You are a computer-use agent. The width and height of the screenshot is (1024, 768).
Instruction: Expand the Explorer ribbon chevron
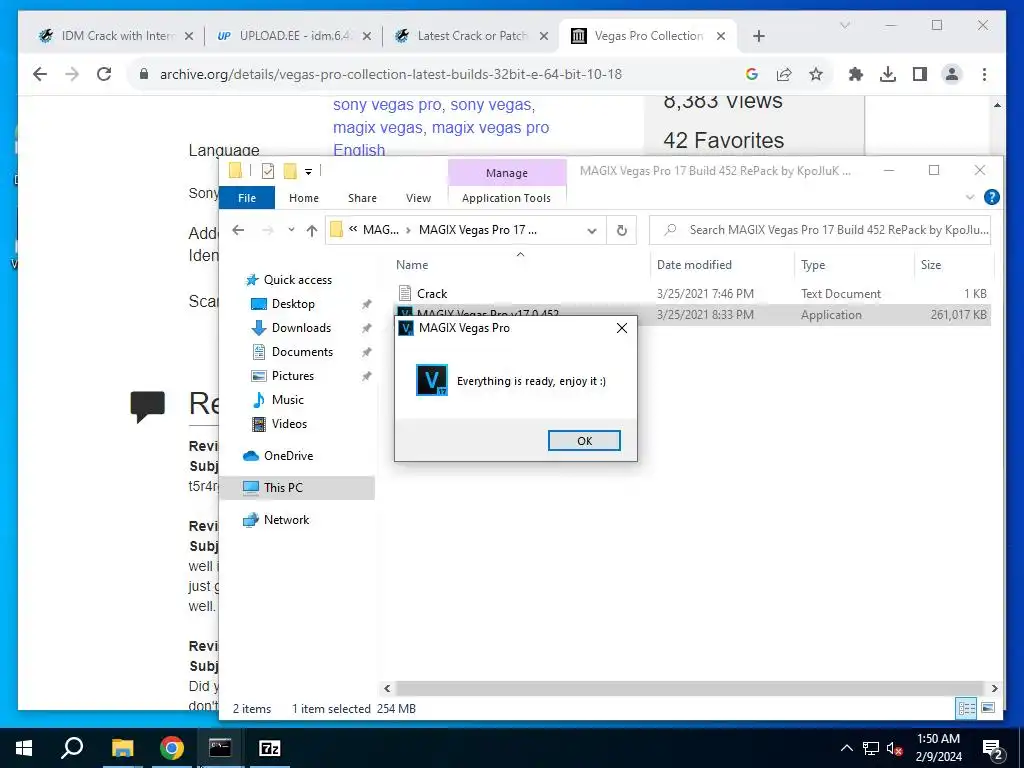point(970,197)
